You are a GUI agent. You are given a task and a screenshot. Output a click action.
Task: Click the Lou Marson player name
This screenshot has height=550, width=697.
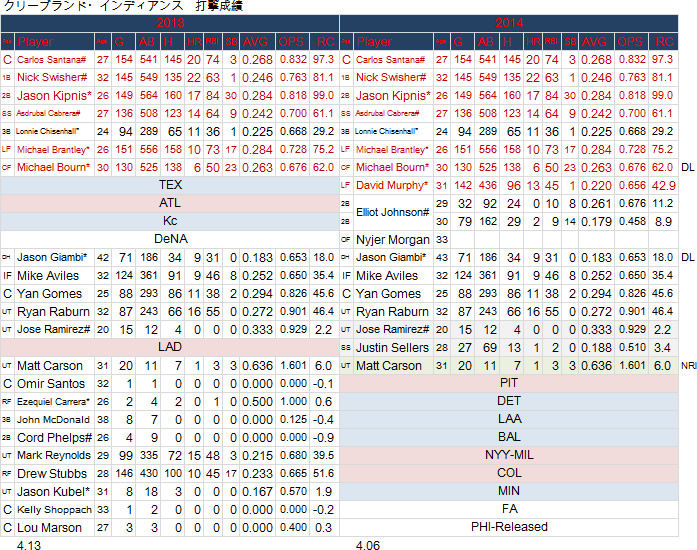[x=49, y=528]
